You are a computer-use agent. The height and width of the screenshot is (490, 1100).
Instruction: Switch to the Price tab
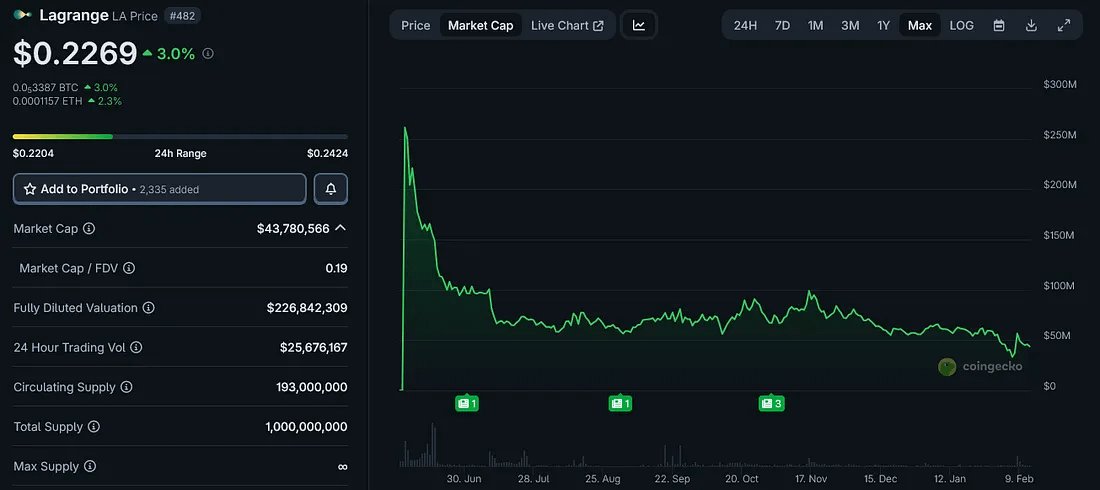click(x=415, y=25)
